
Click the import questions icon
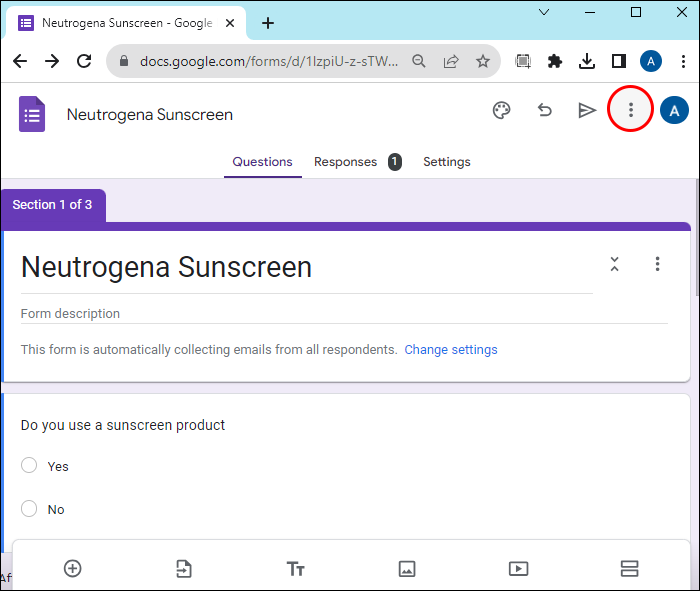pos(183,569)
